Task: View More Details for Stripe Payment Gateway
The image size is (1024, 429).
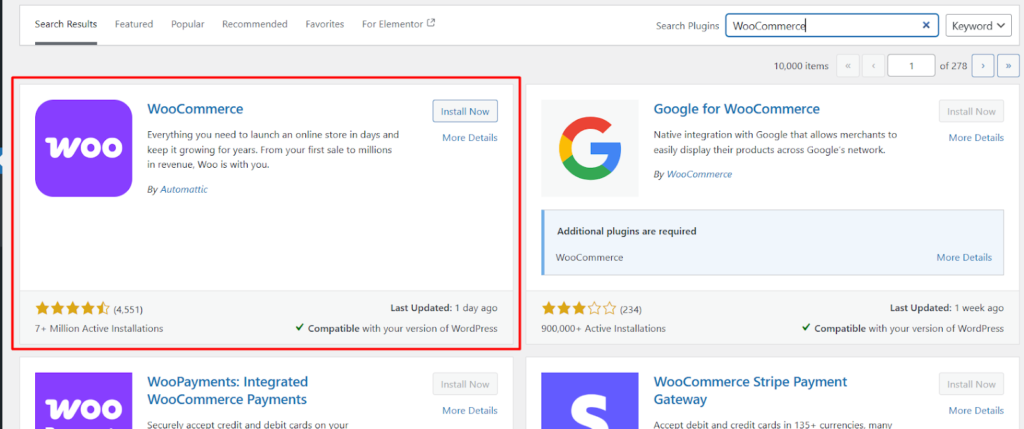Action: 976,411
